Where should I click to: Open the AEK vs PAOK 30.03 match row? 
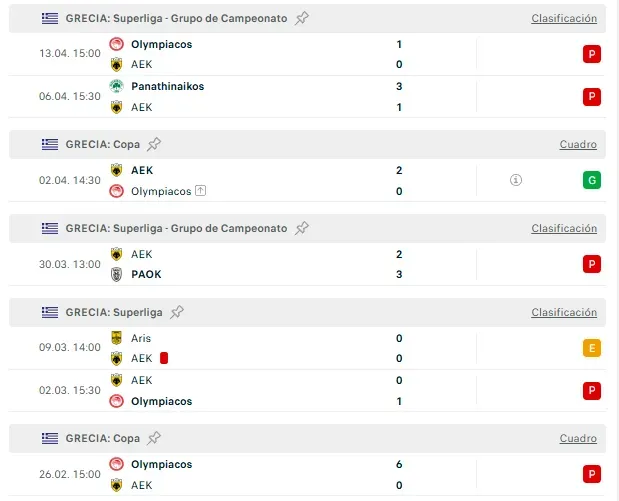307,264
